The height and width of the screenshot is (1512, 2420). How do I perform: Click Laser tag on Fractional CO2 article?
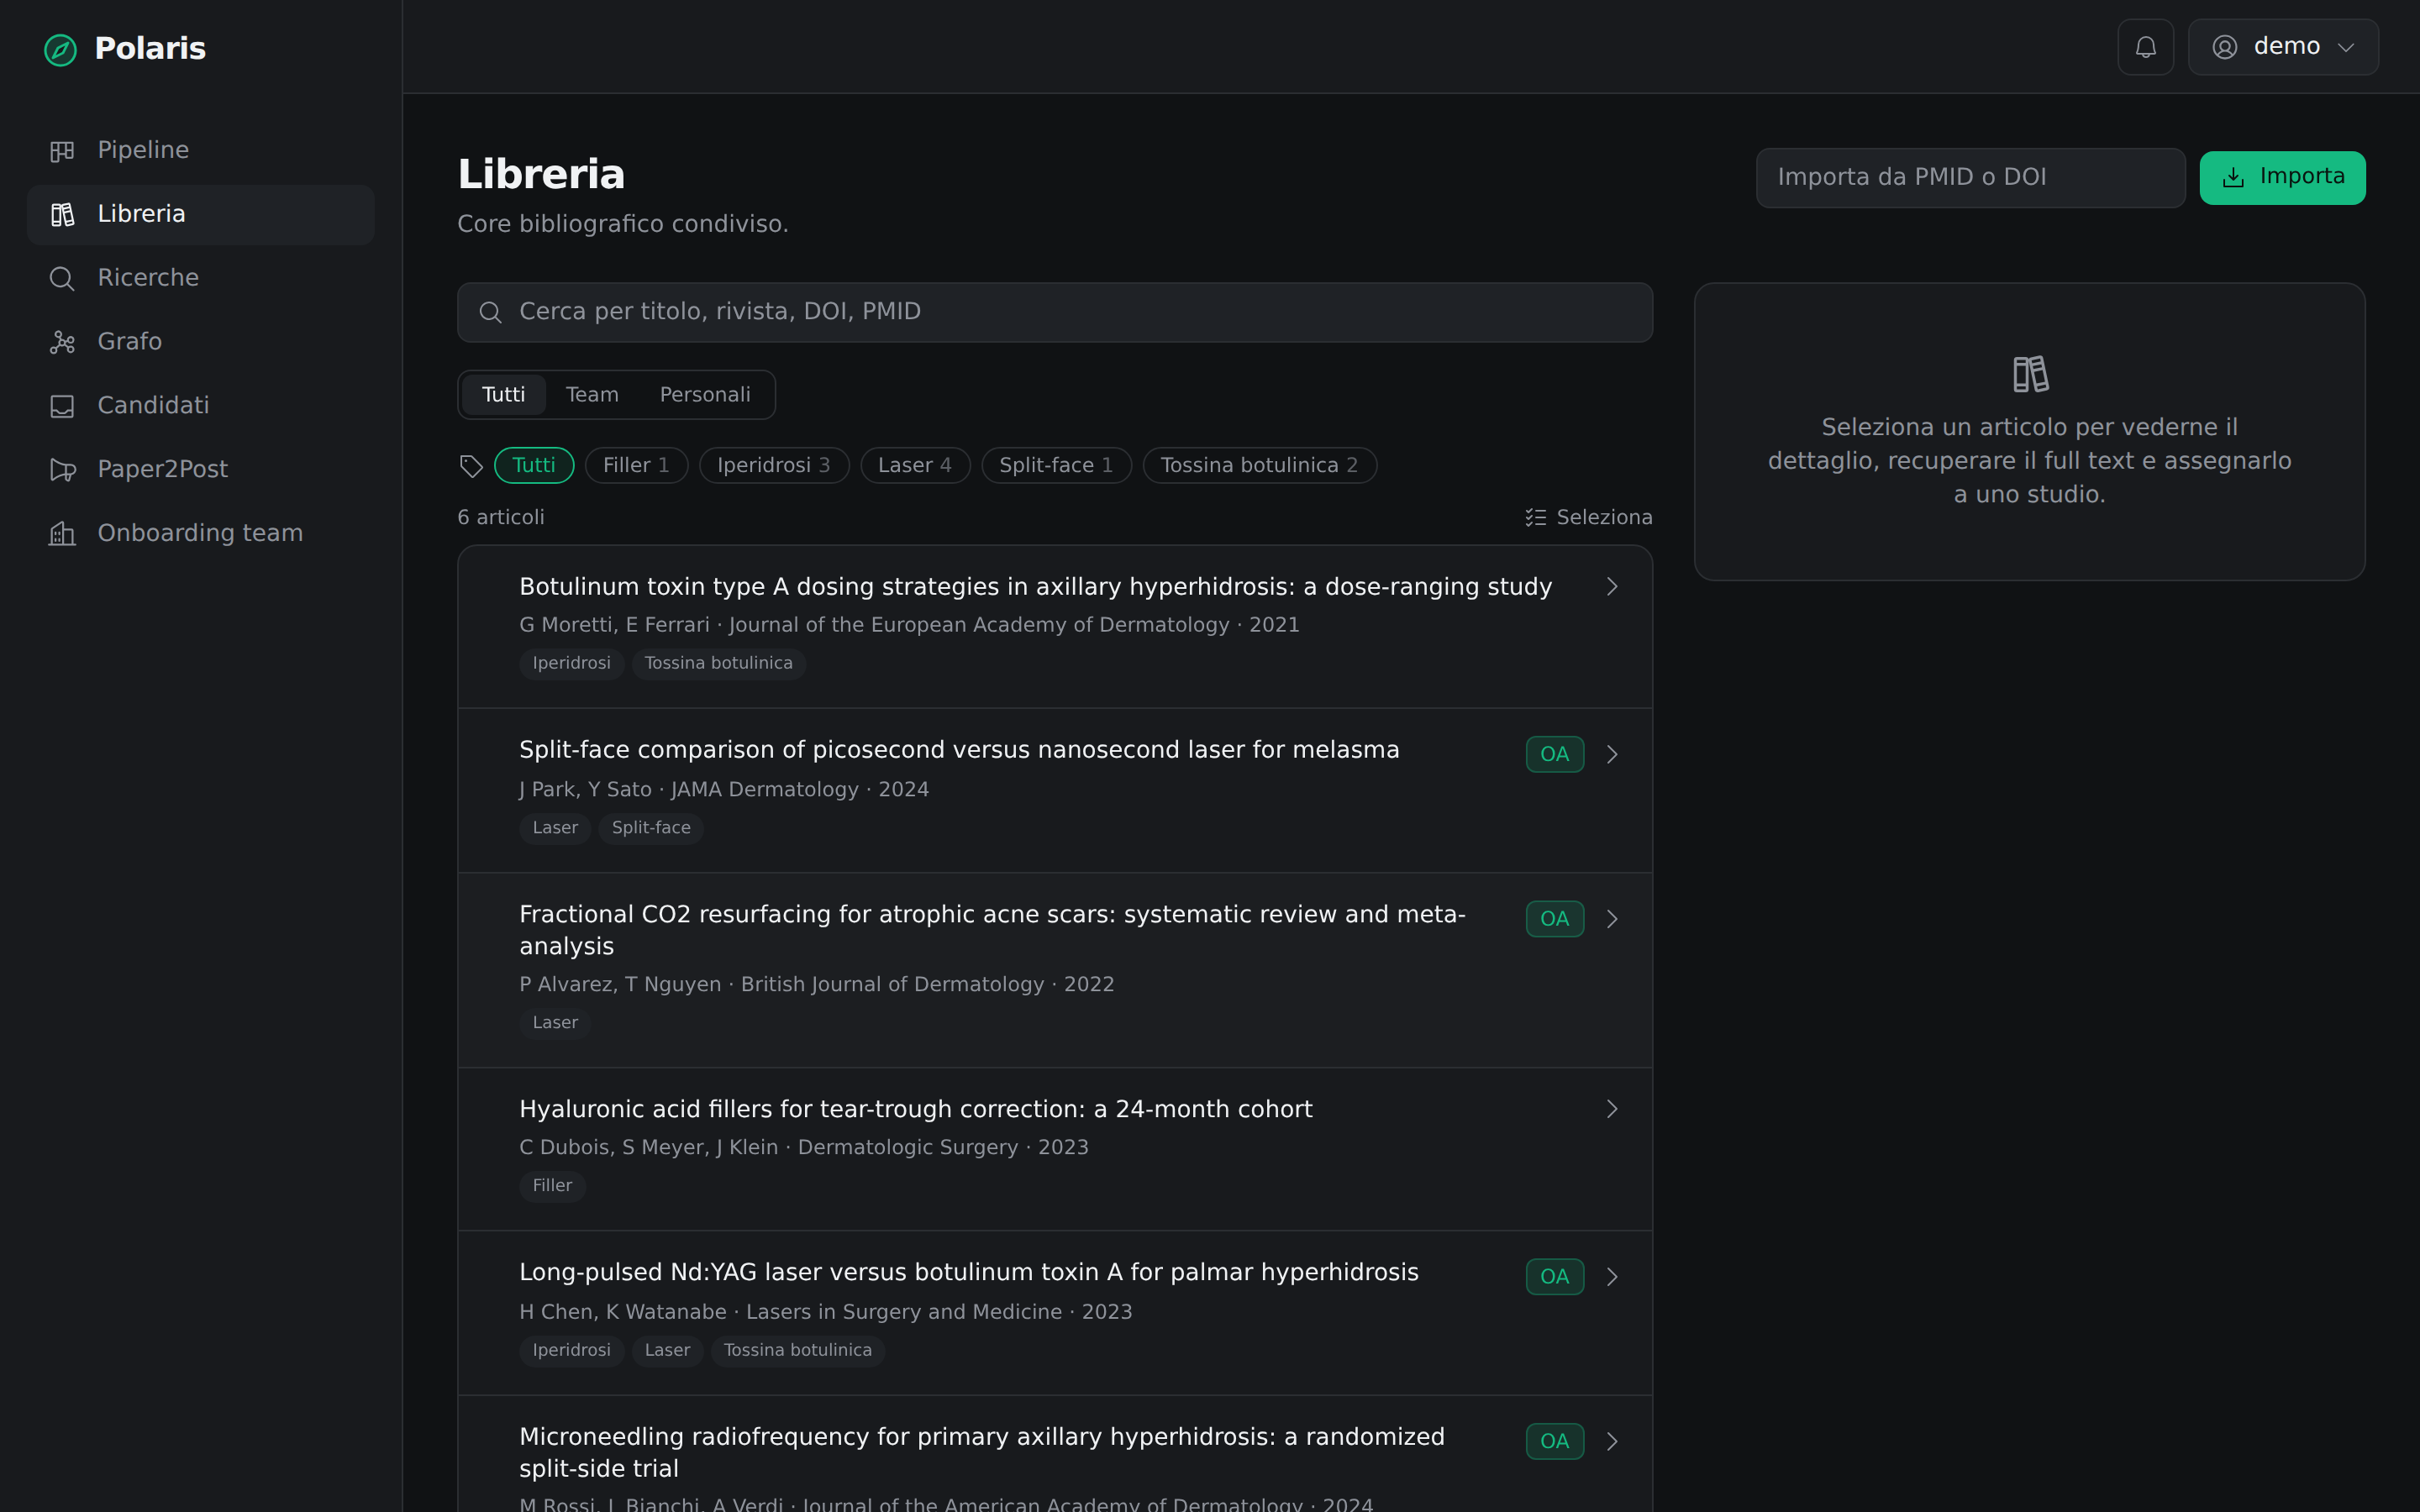pos(555,1023)
